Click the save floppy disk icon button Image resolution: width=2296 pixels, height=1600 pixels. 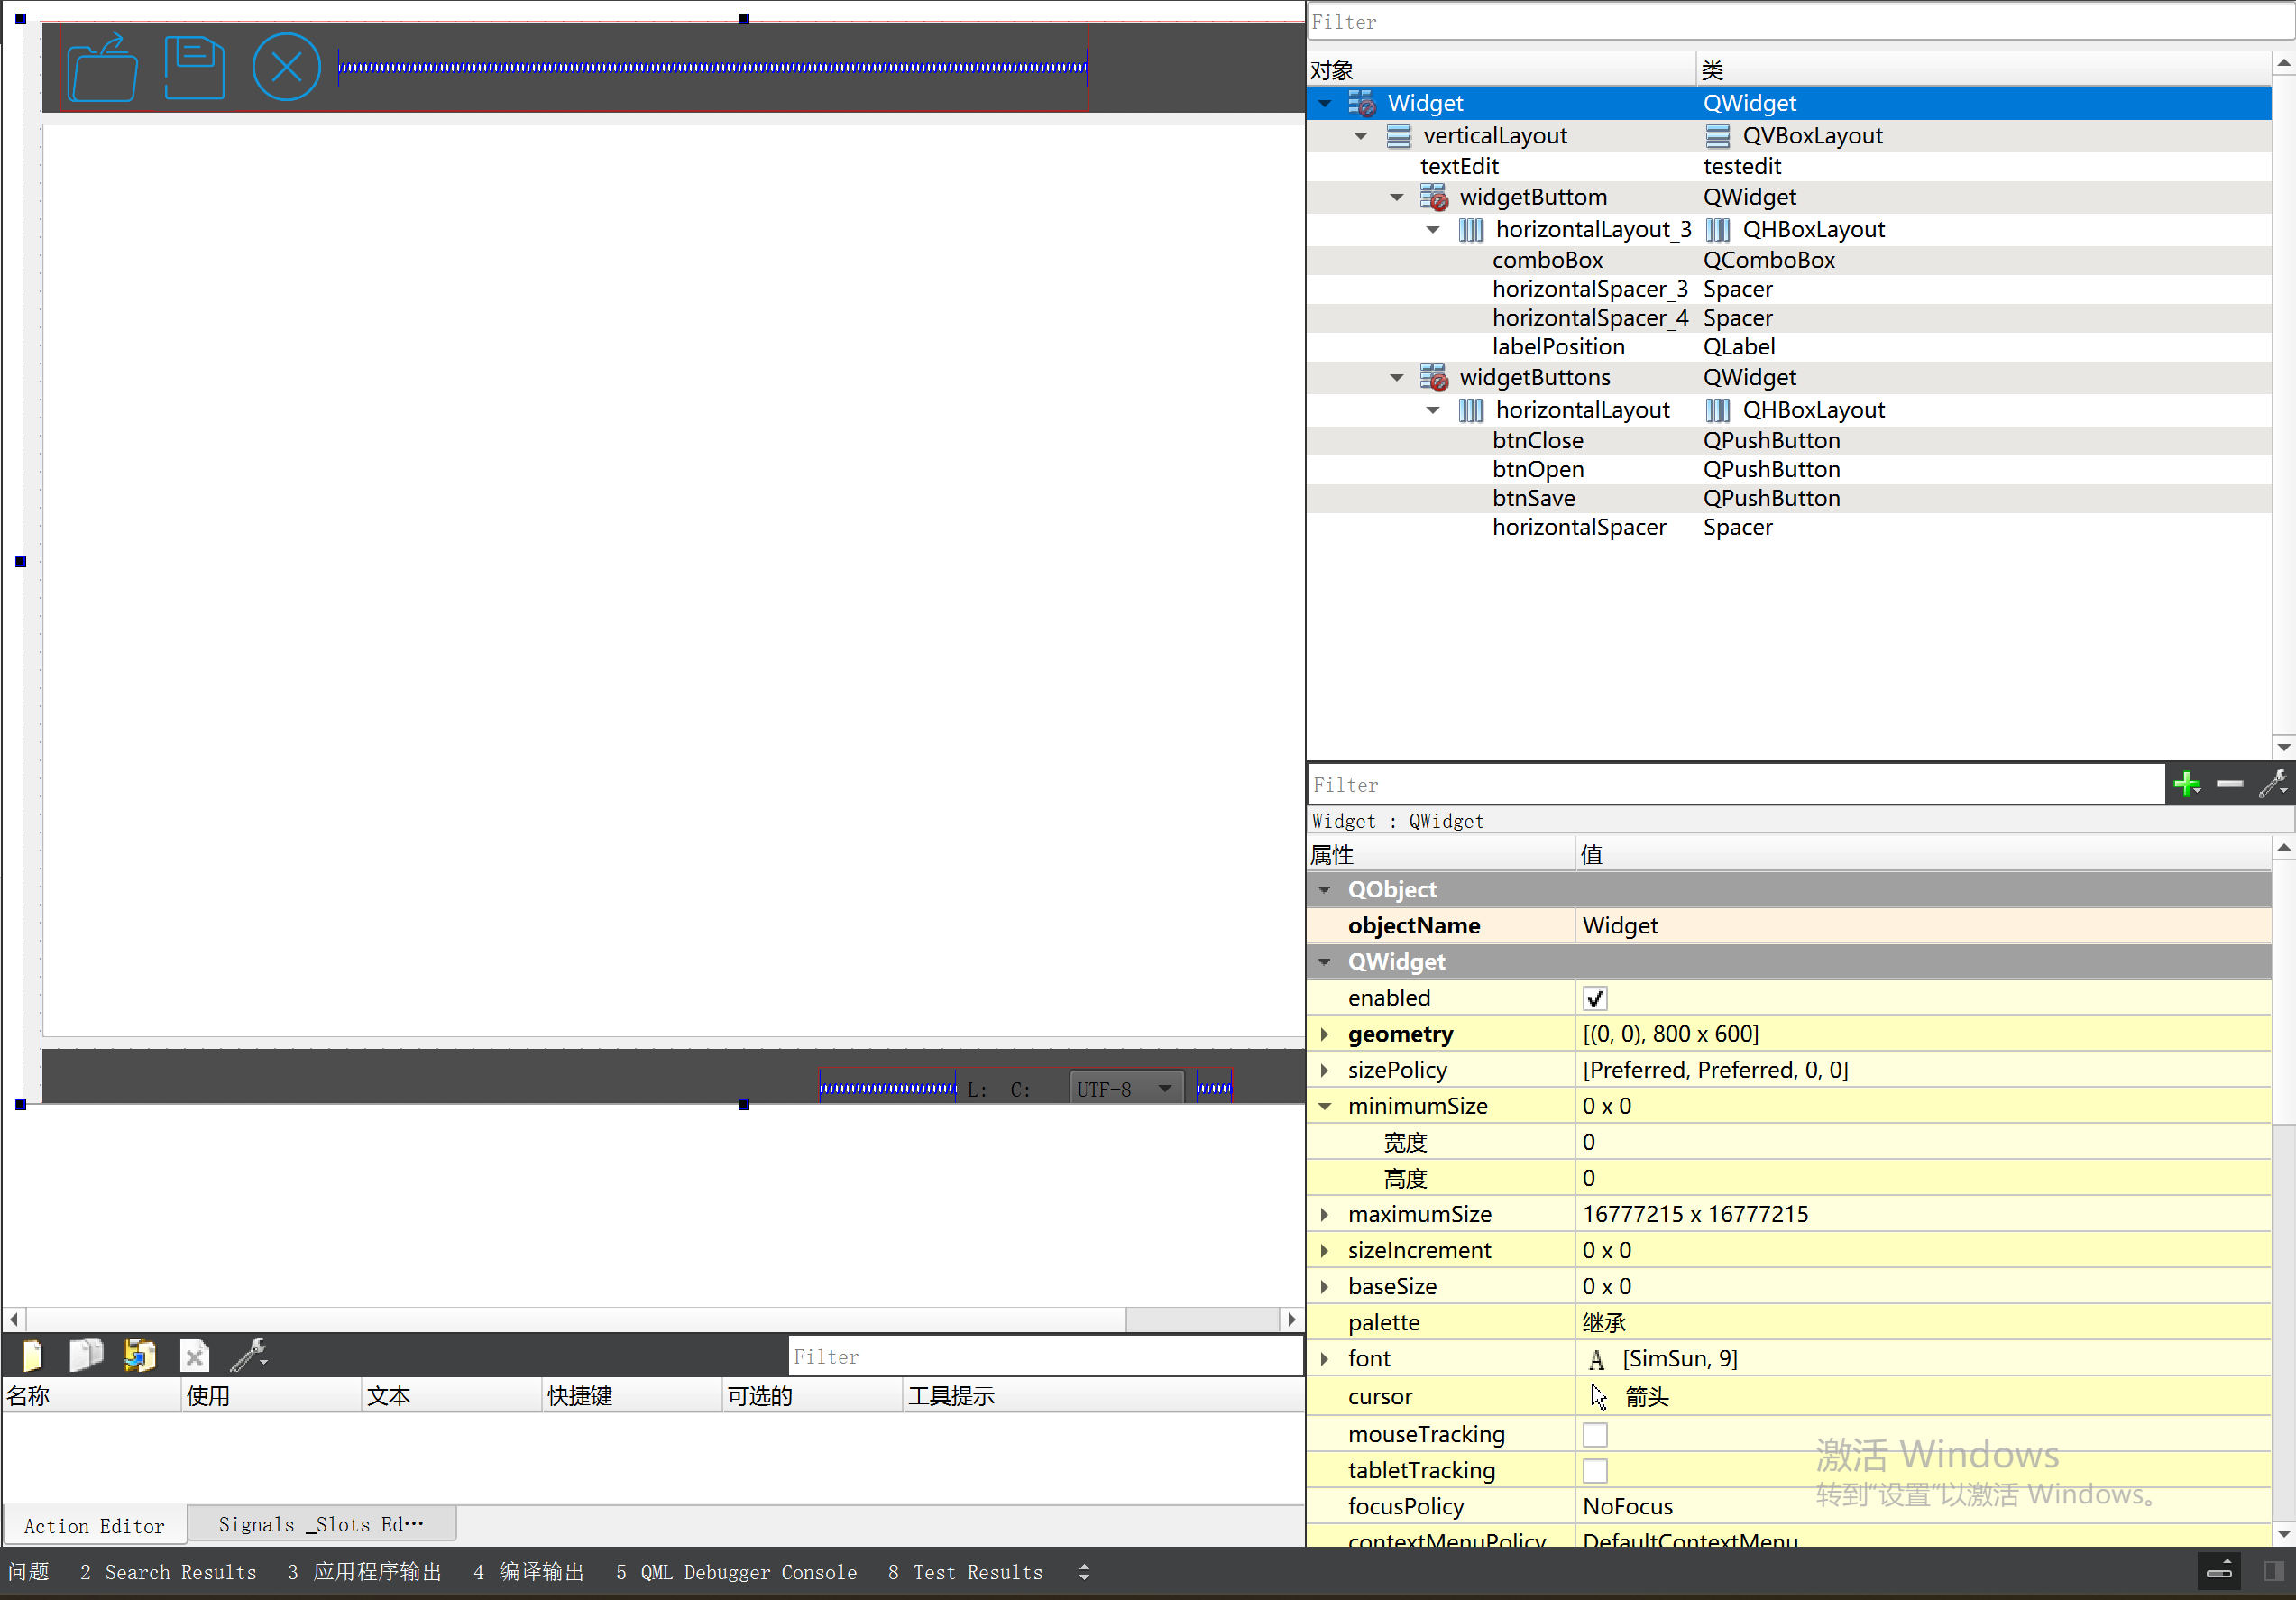click(x=194, y=68)
